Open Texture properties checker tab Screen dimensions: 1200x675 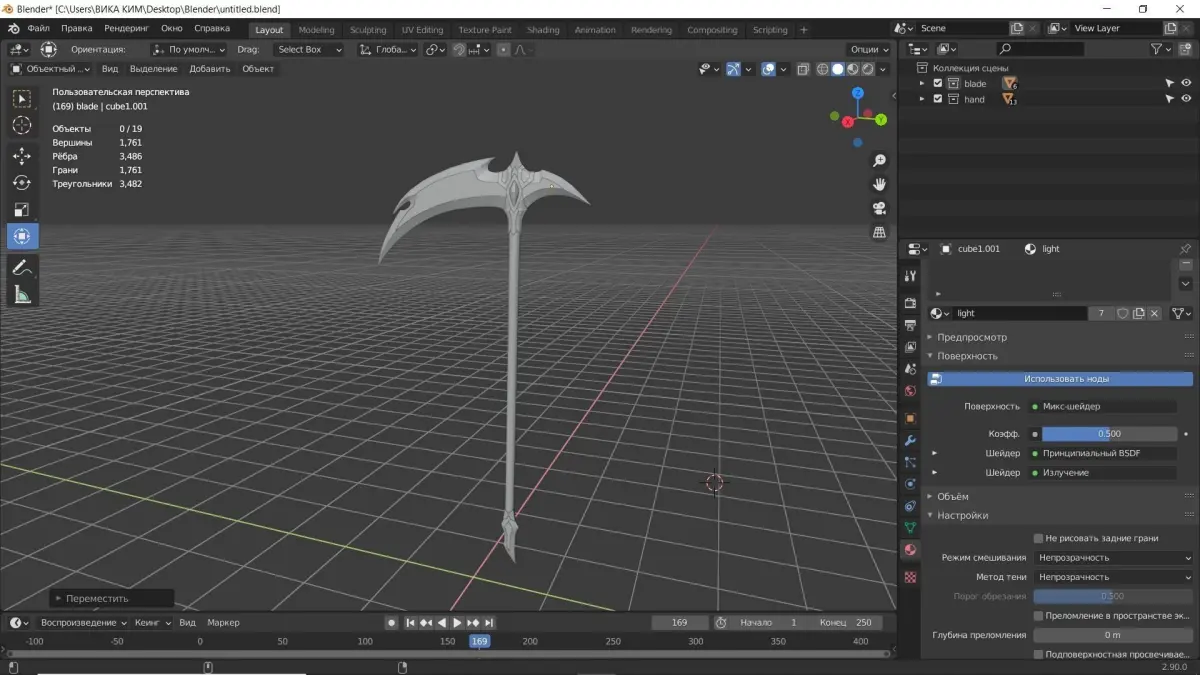910,577
